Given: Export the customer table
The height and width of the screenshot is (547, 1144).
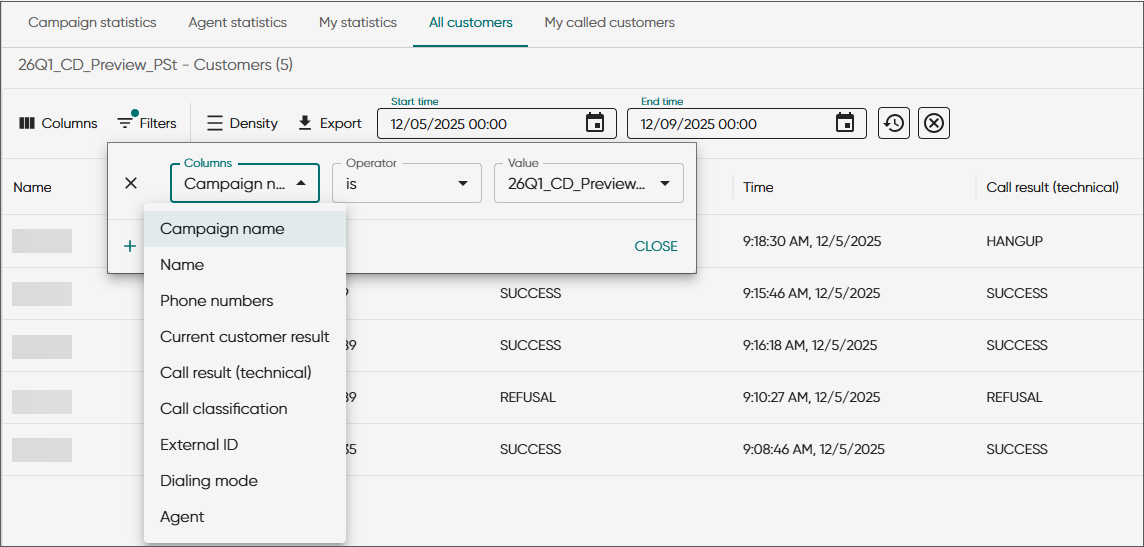Looking at the screenshot, I should pyautogui.click(x=330, y=123).
